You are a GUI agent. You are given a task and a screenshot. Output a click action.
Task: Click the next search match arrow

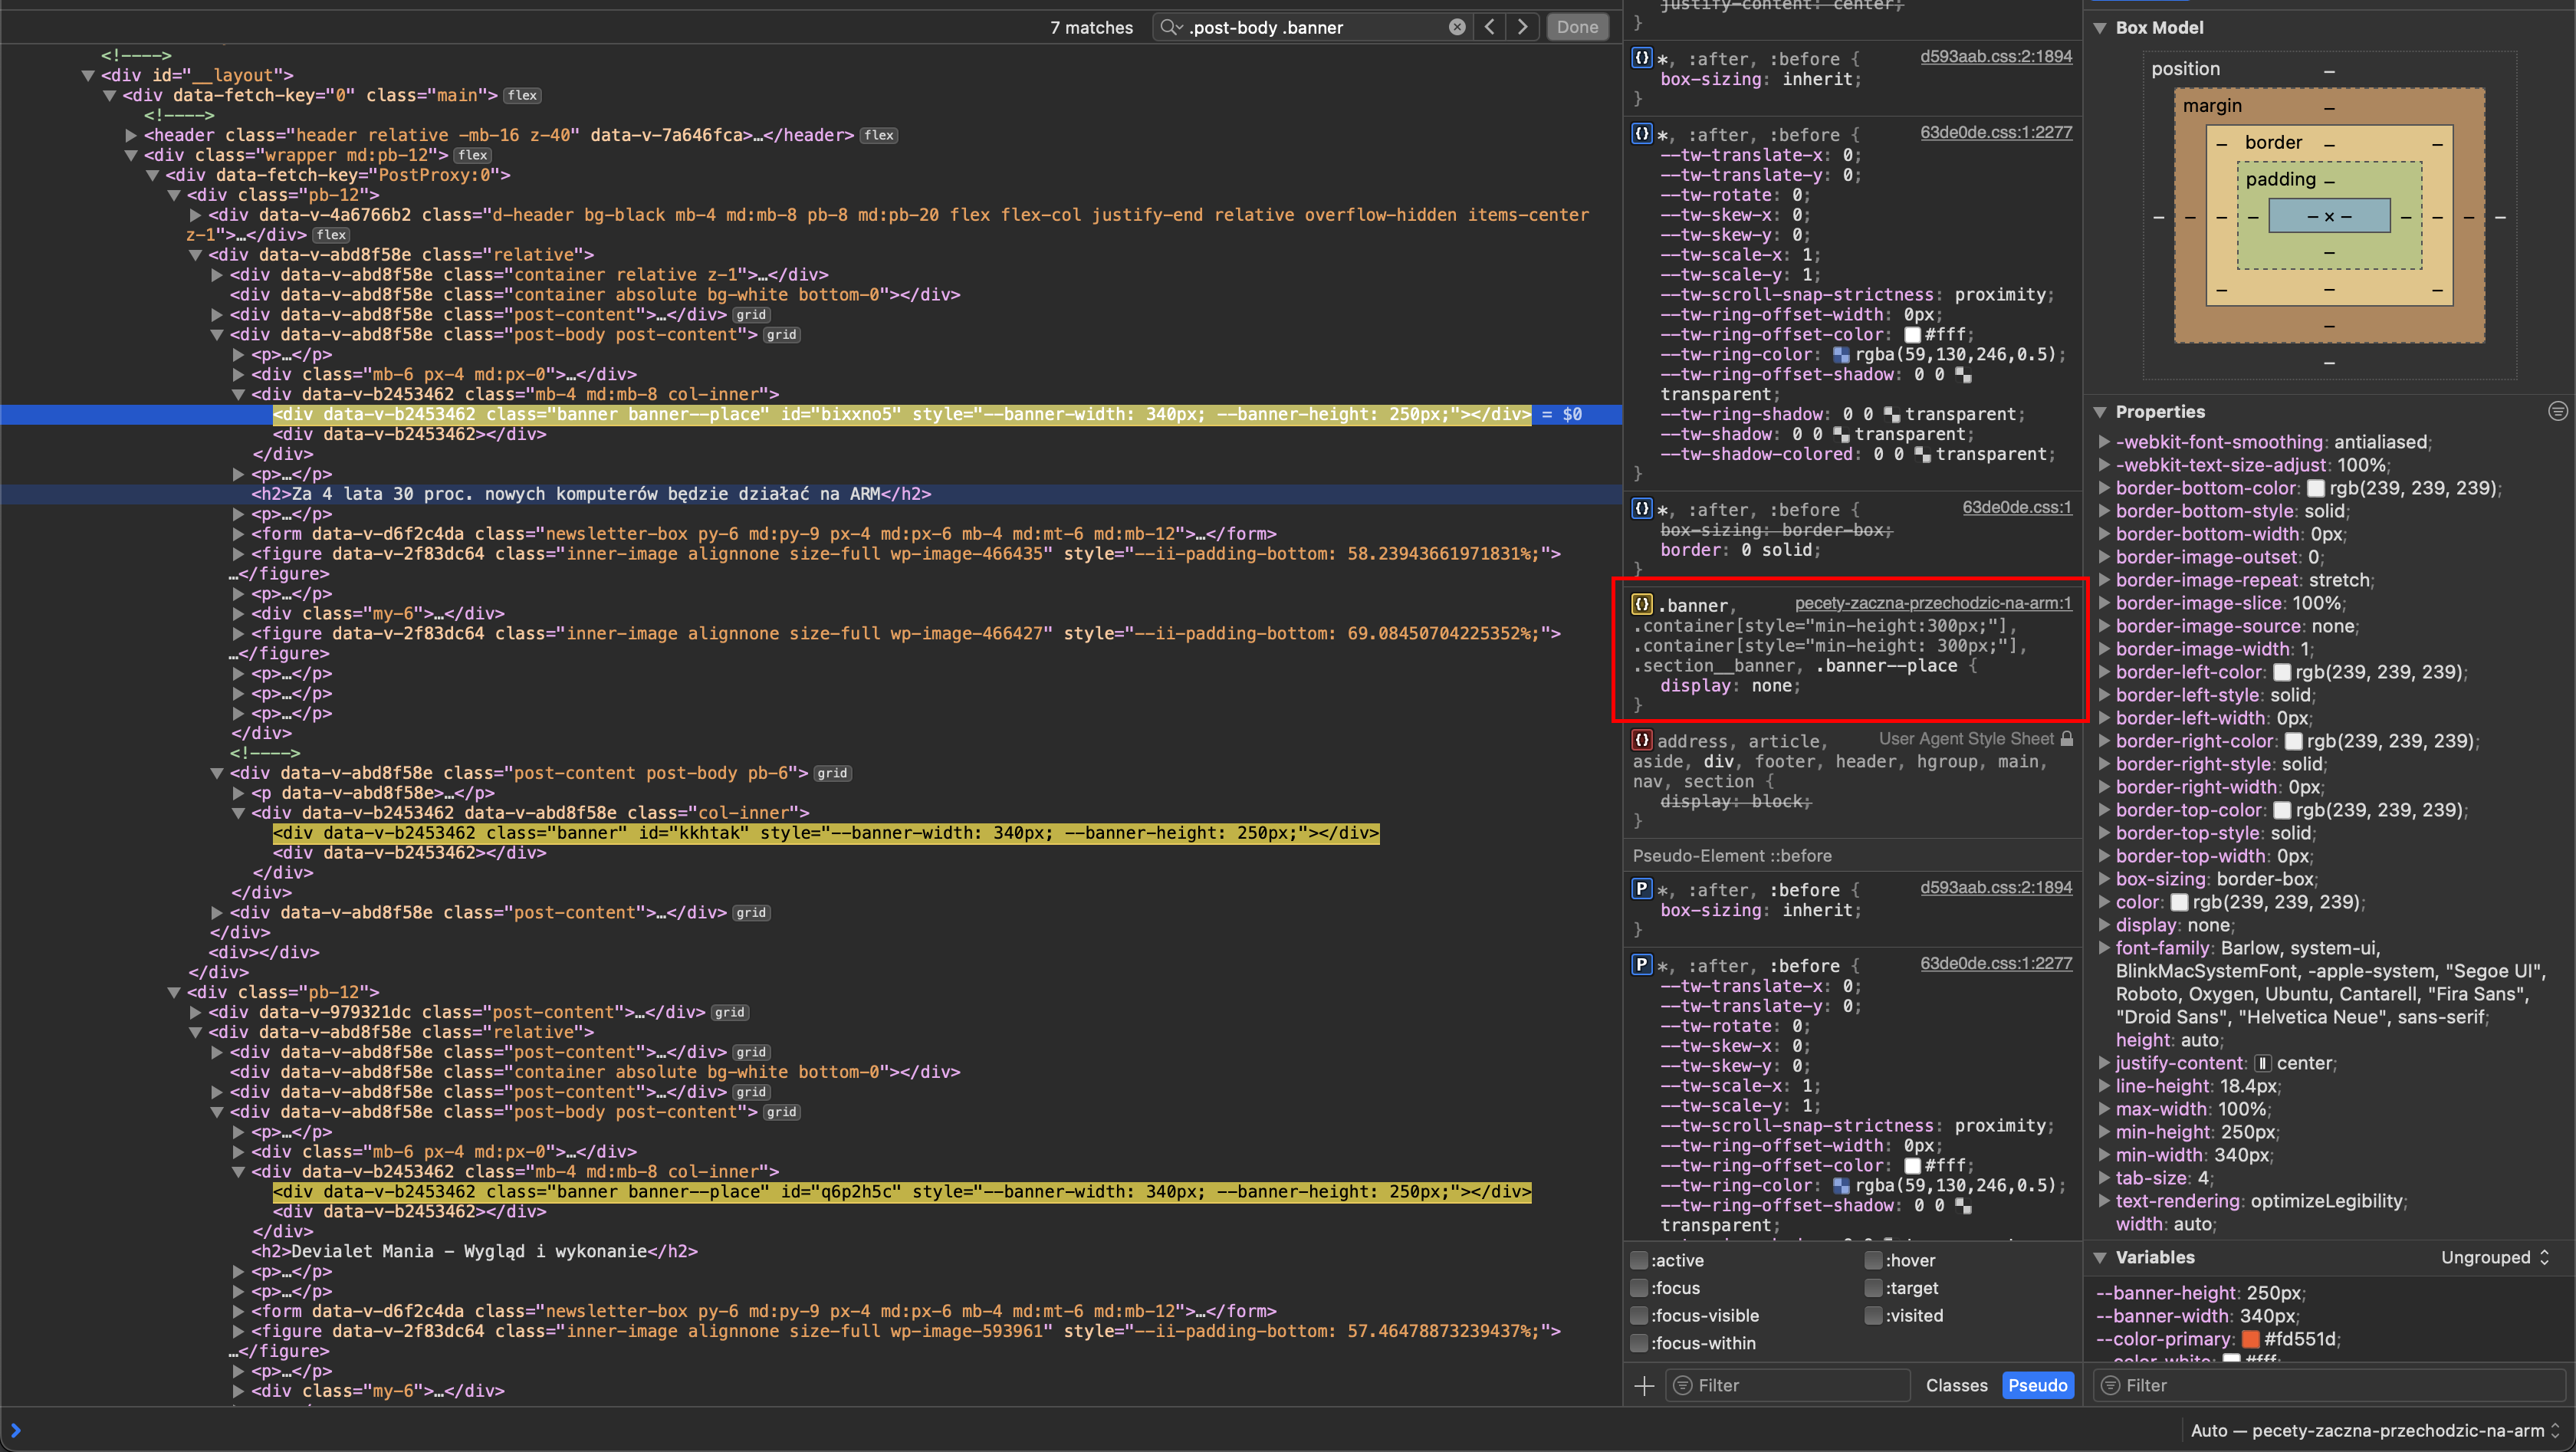click(1522, 27)
